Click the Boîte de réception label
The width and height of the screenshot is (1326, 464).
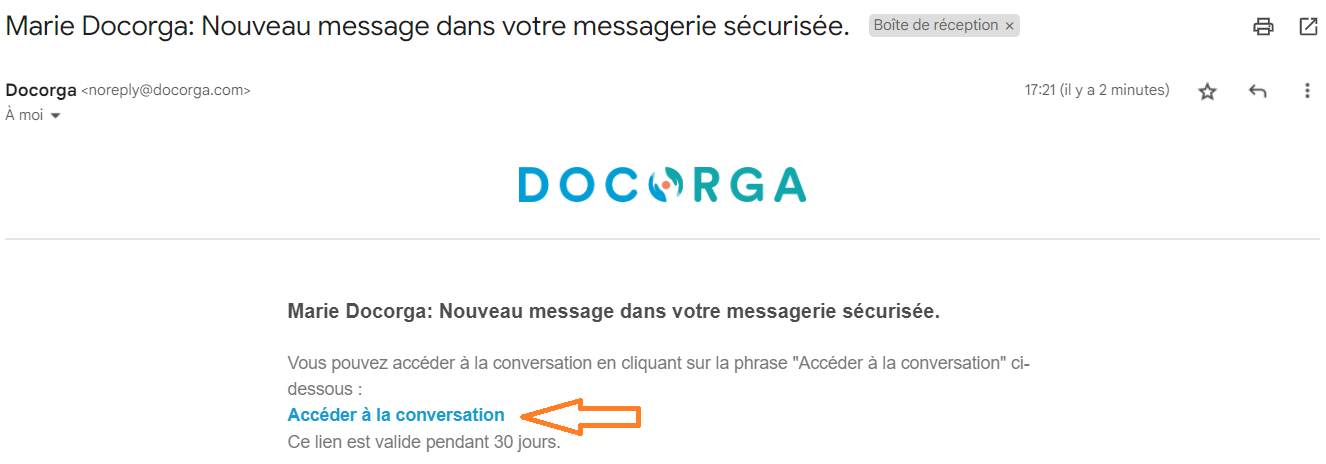coord(936,26)
